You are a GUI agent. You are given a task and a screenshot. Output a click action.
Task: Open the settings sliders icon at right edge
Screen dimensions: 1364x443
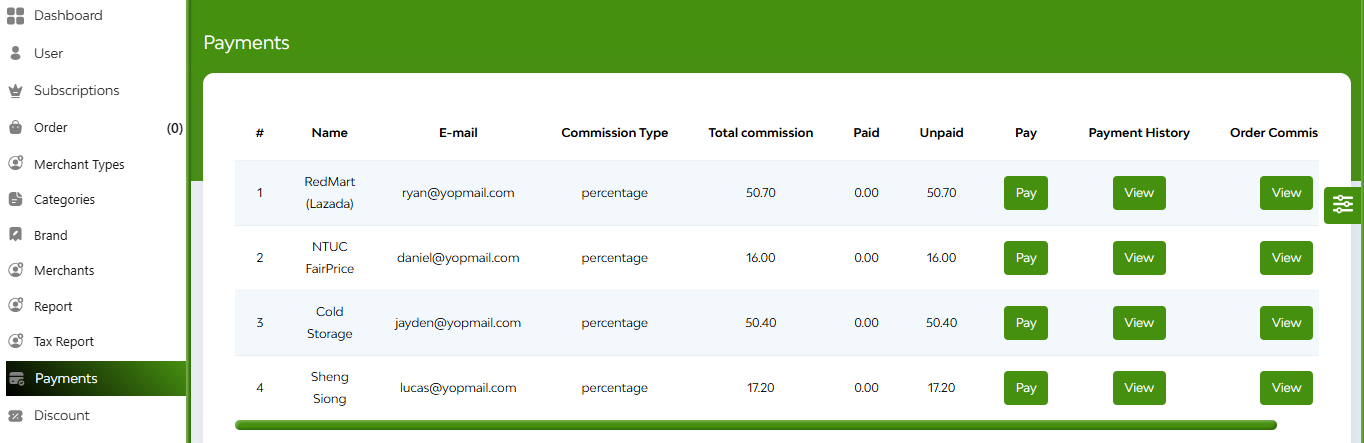point(1343,205)
